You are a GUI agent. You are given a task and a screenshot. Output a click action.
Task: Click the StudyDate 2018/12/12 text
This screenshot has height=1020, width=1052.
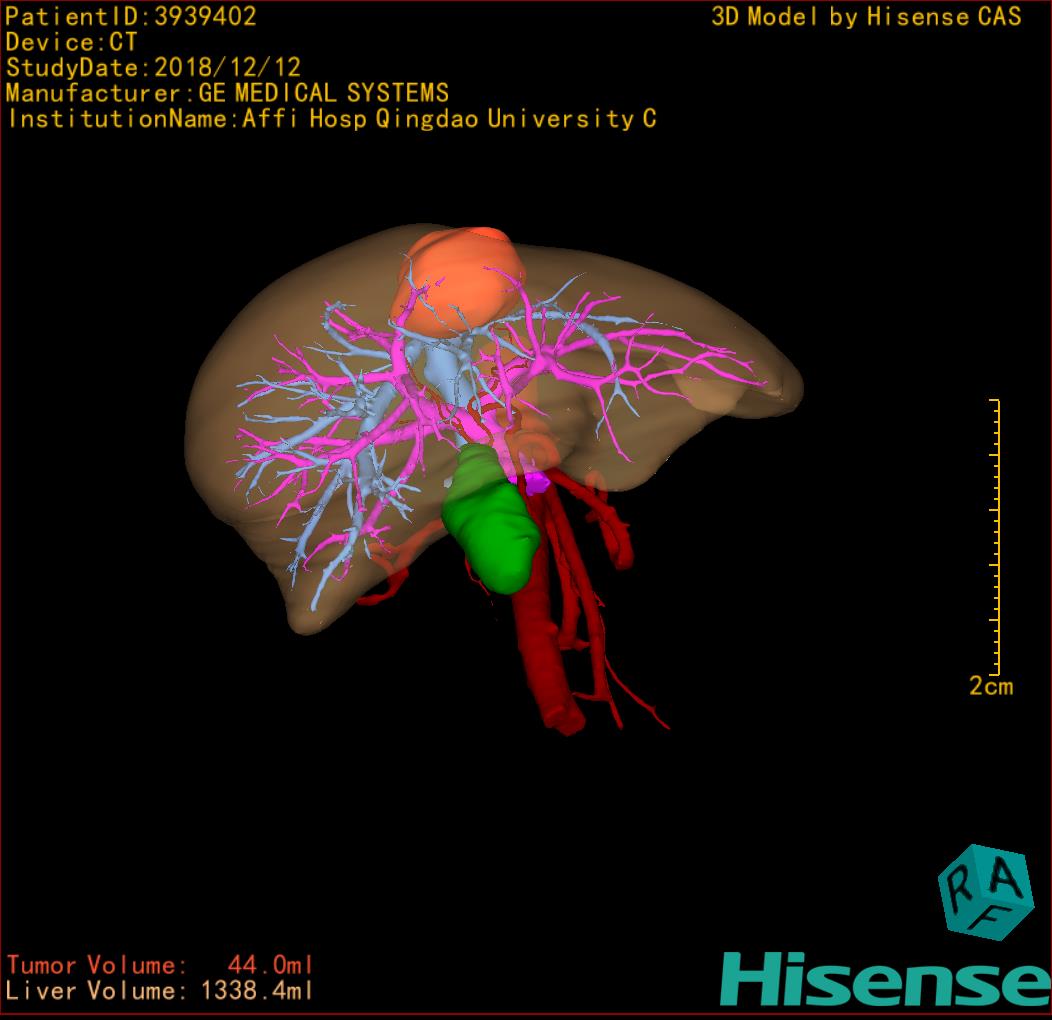(153, 68)
